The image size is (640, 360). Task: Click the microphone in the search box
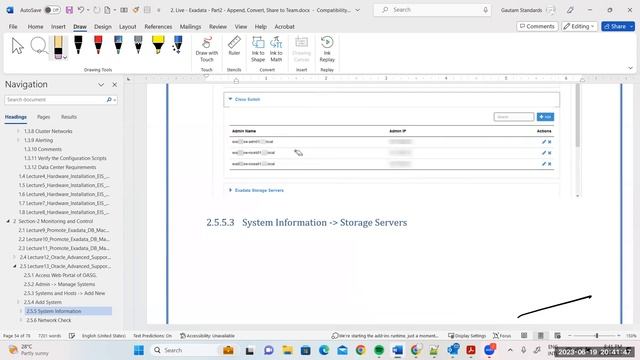pyautogui.click(x=485, y=10)
